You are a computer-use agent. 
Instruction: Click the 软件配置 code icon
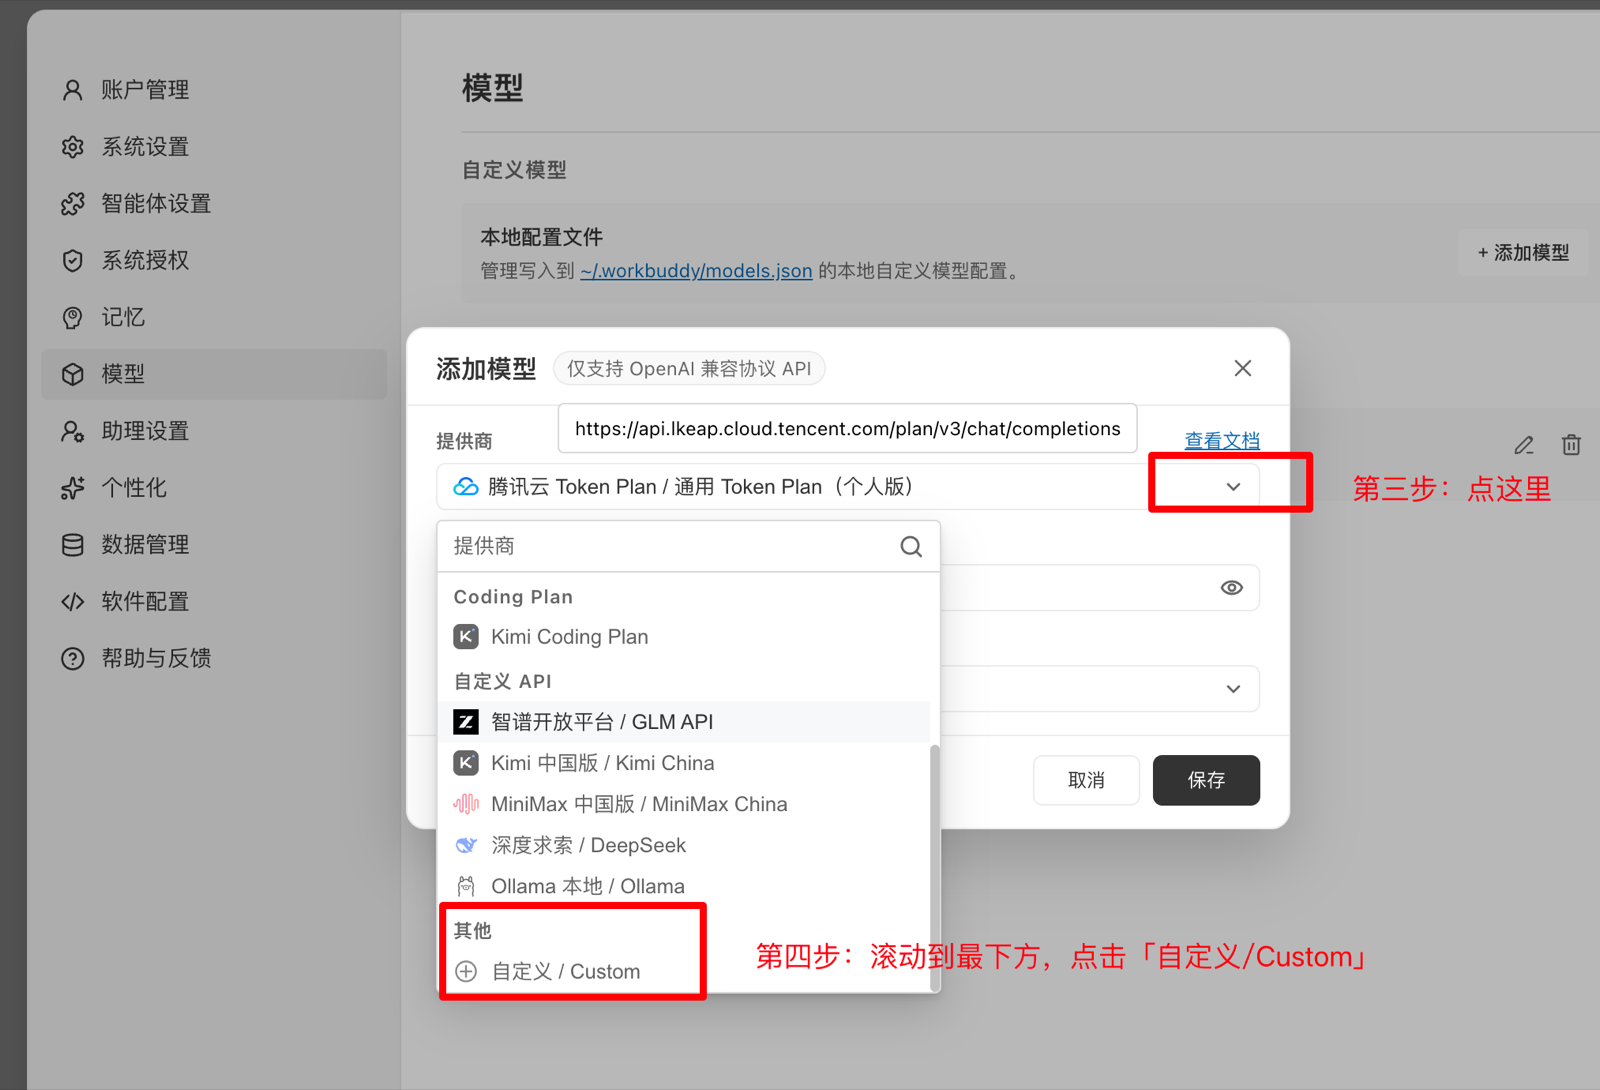73,602
